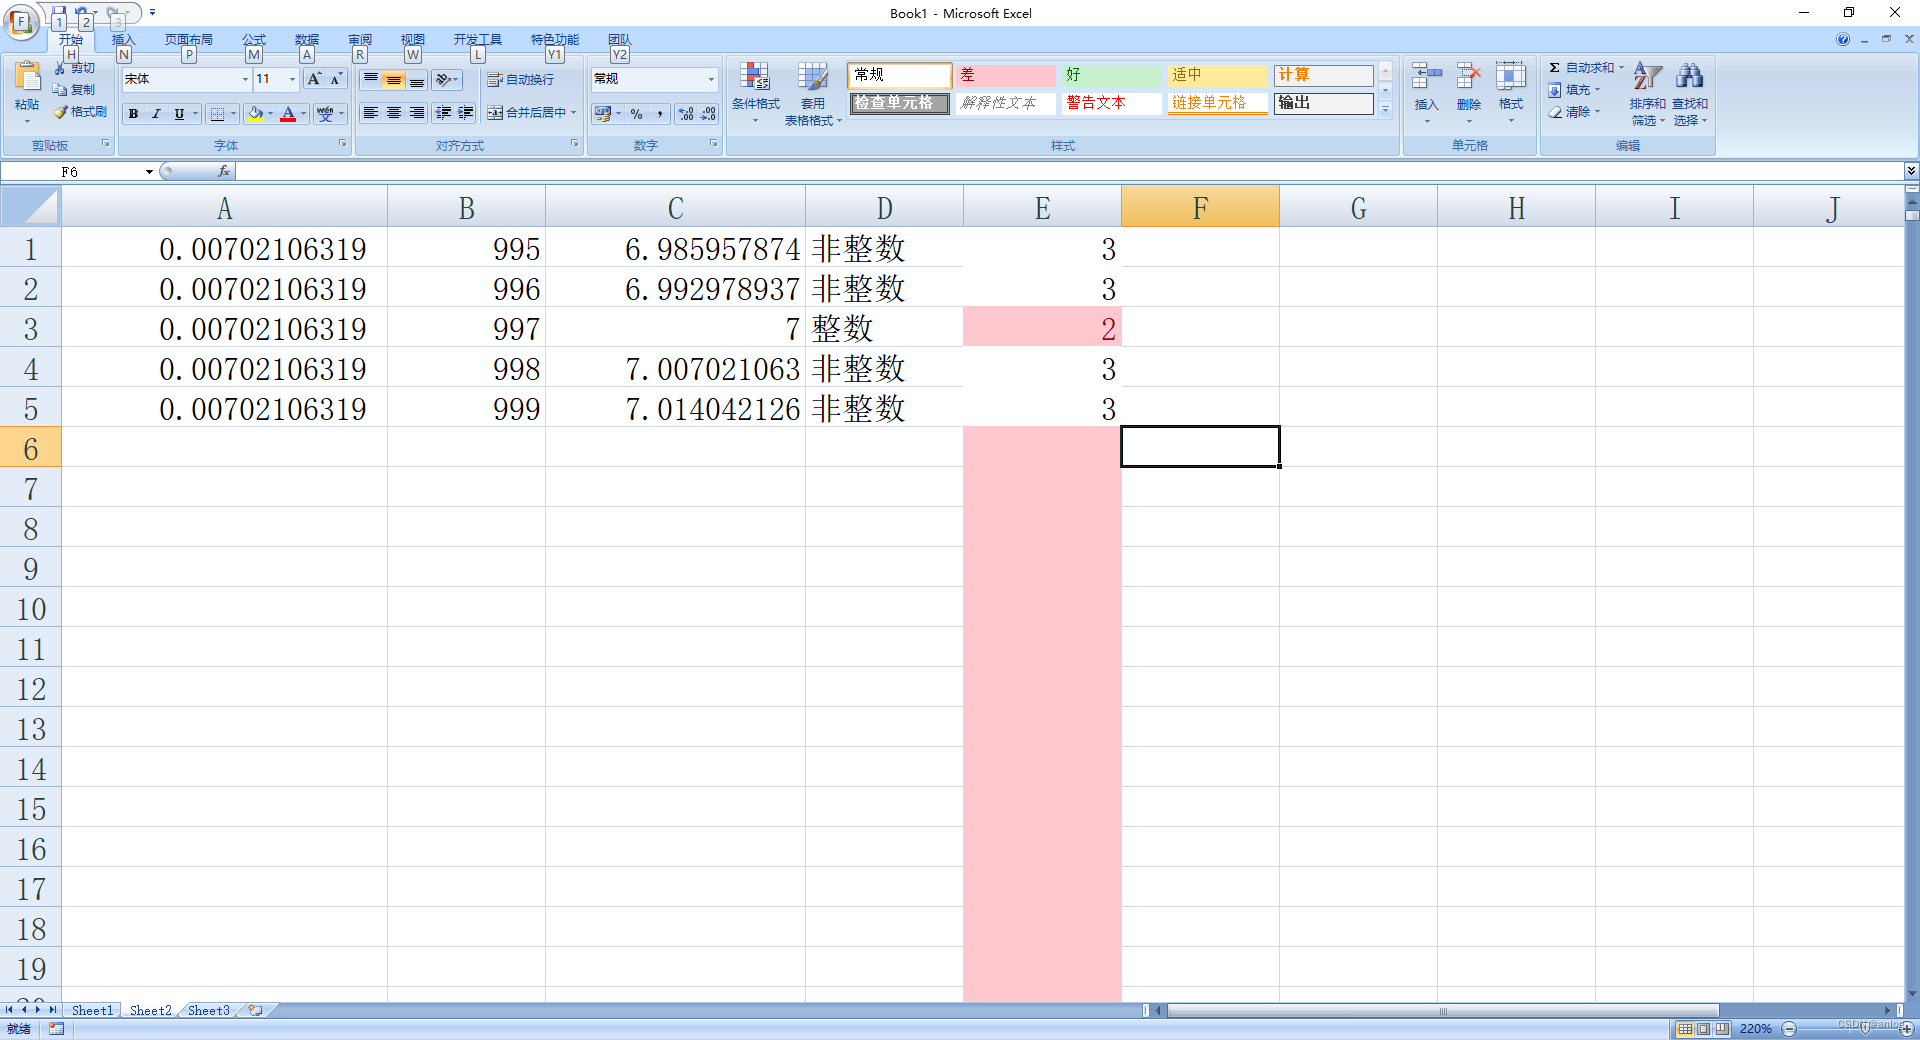Decrease font size with the small A icon
Image resolution: width=1920 pixels, height=1040 pixels.
tap(336, 79)
